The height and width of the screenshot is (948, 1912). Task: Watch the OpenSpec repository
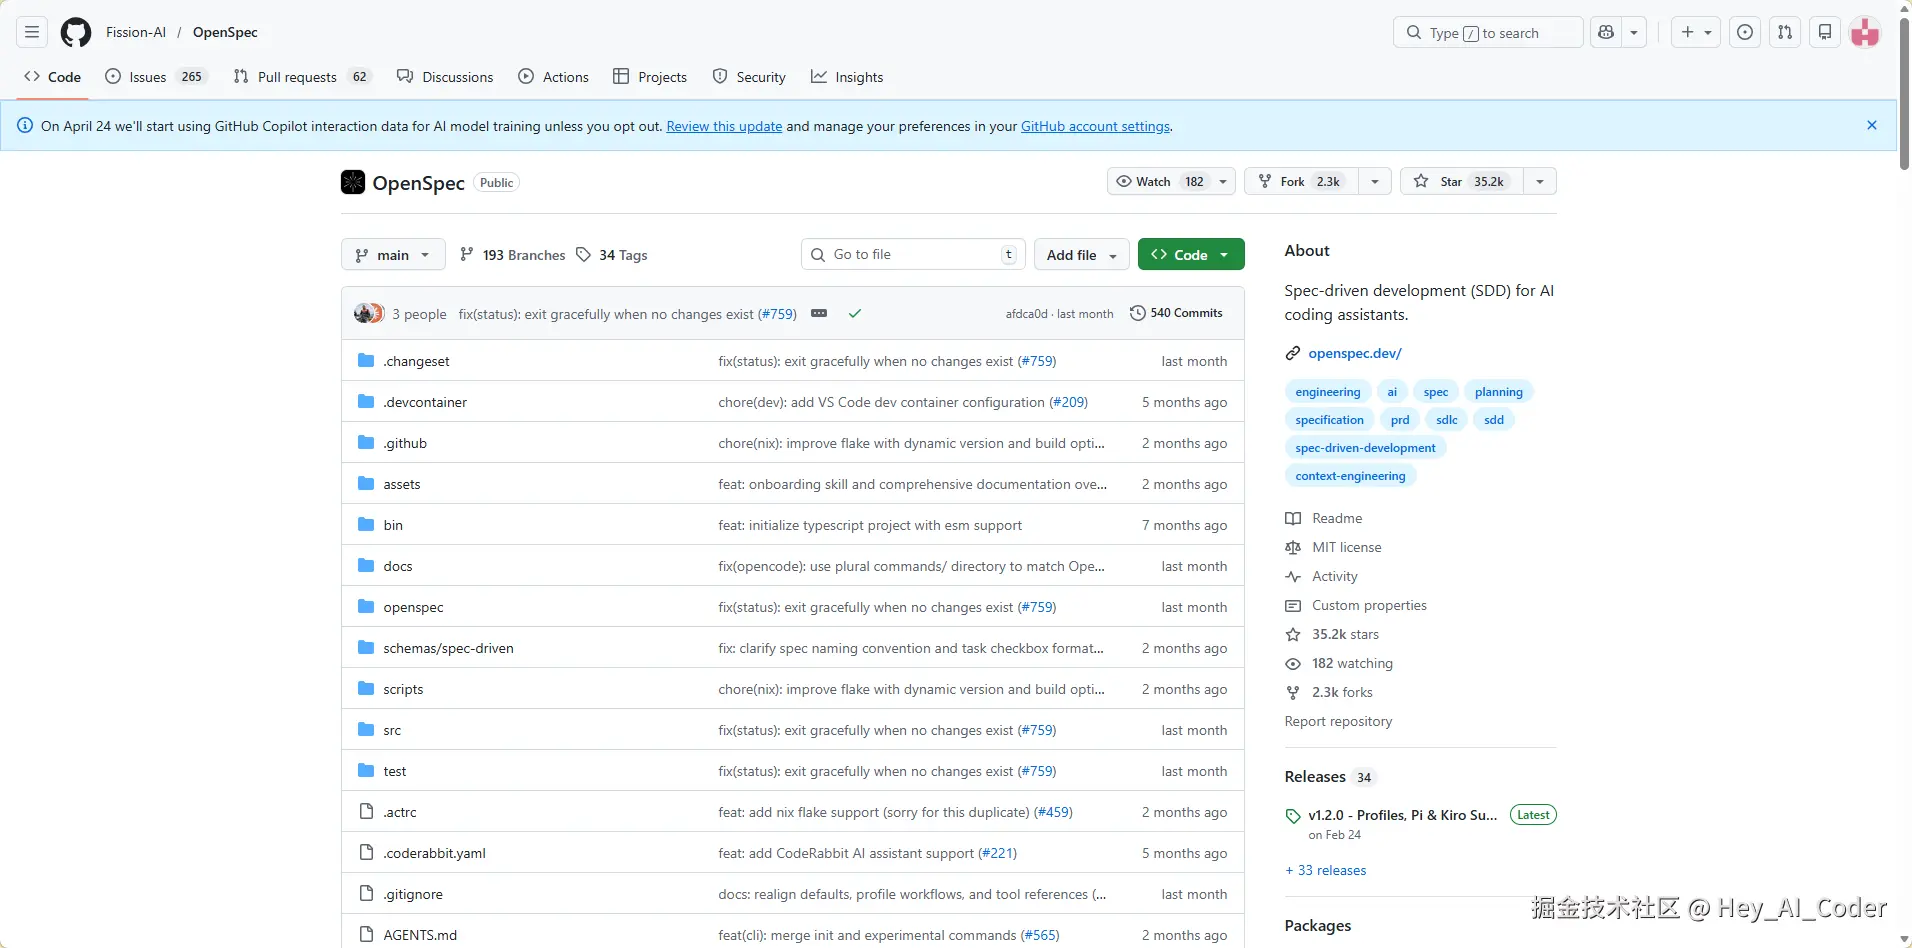pos(1159,181)
